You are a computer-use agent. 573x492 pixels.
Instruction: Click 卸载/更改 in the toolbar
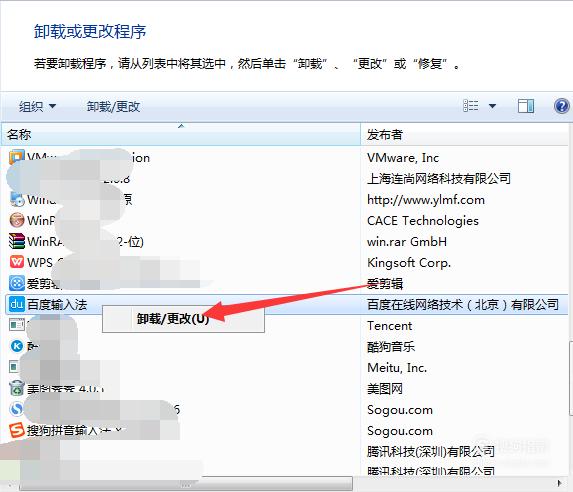113,106
